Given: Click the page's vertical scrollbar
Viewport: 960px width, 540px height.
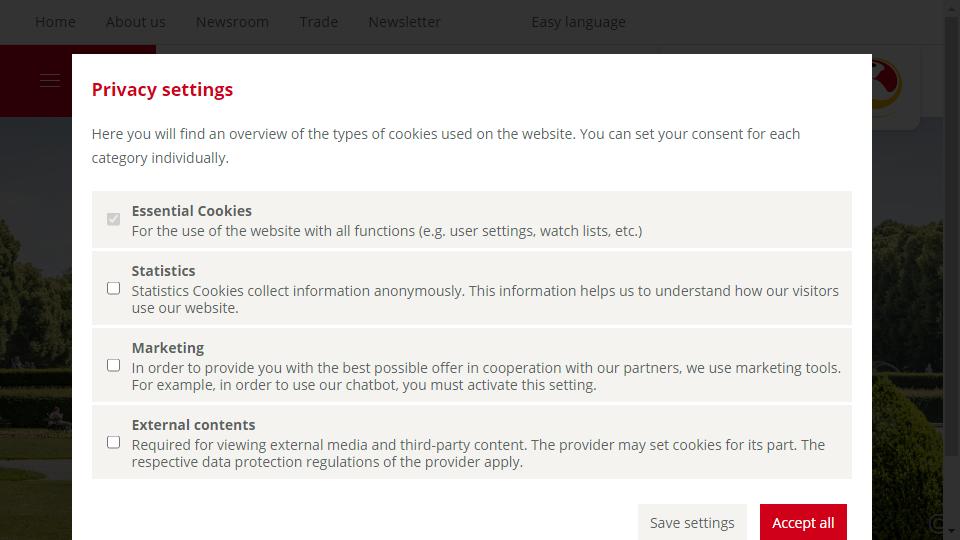Looking at the screenshot, I should click(952, 269).
